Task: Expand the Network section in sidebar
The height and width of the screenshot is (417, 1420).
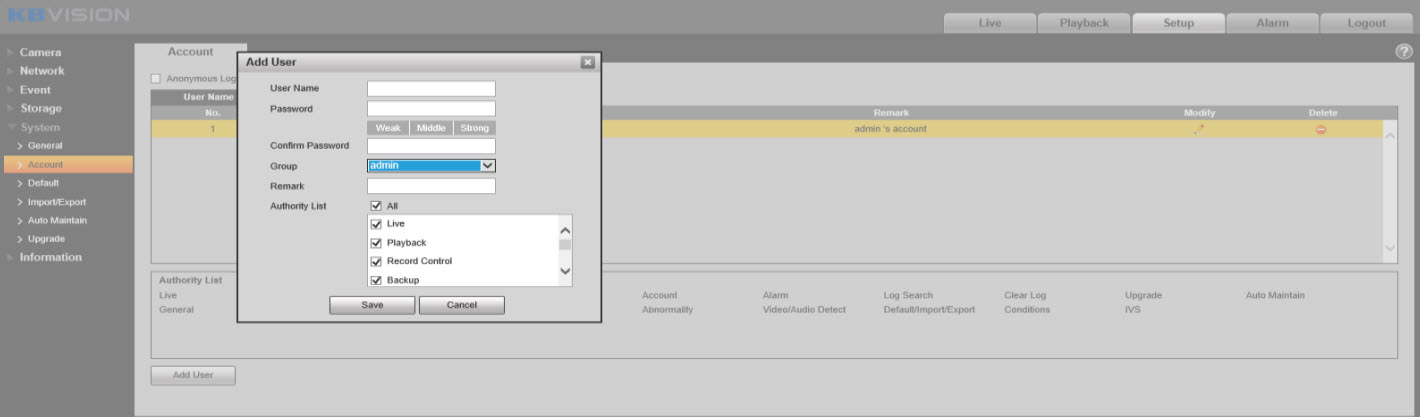Action: pos(42,71)
